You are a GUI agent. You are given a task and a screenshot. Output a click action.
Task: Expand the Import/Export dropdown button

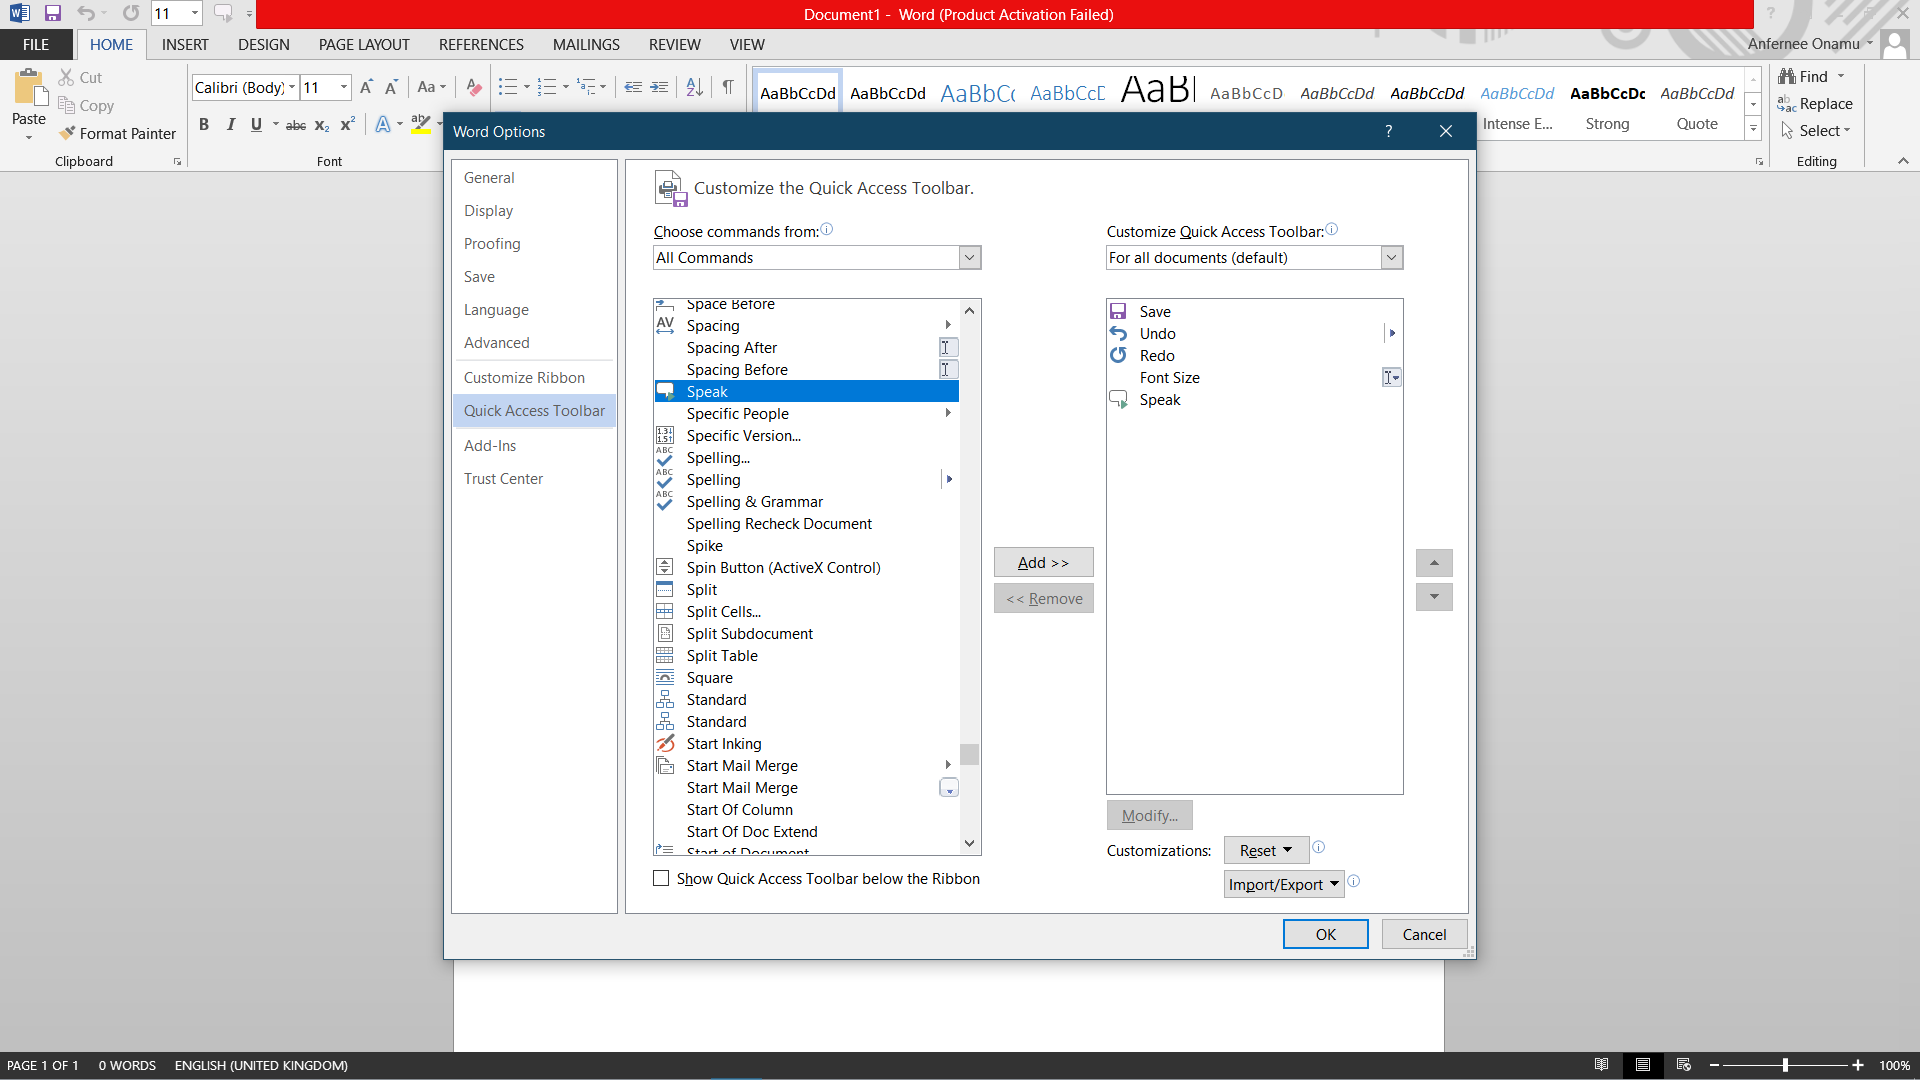pyautogui.click(x=1284, y=884)
